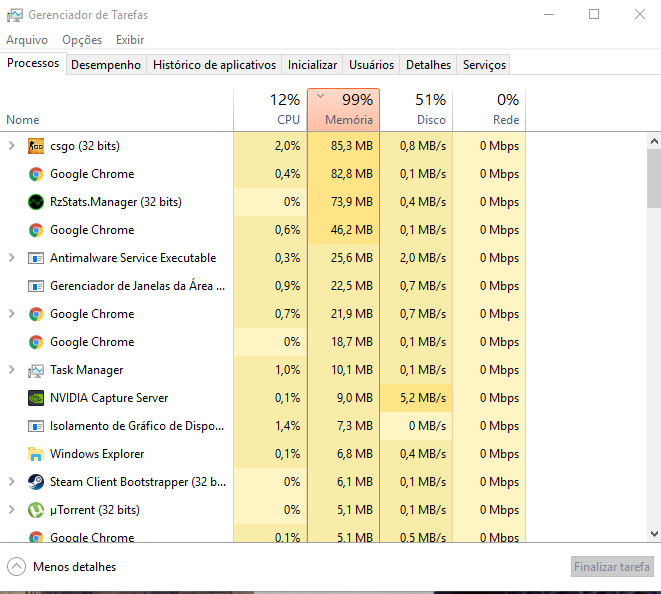Click the NVIDIA Capture Server icon
The image size is (661, 594).
(36, 398)
